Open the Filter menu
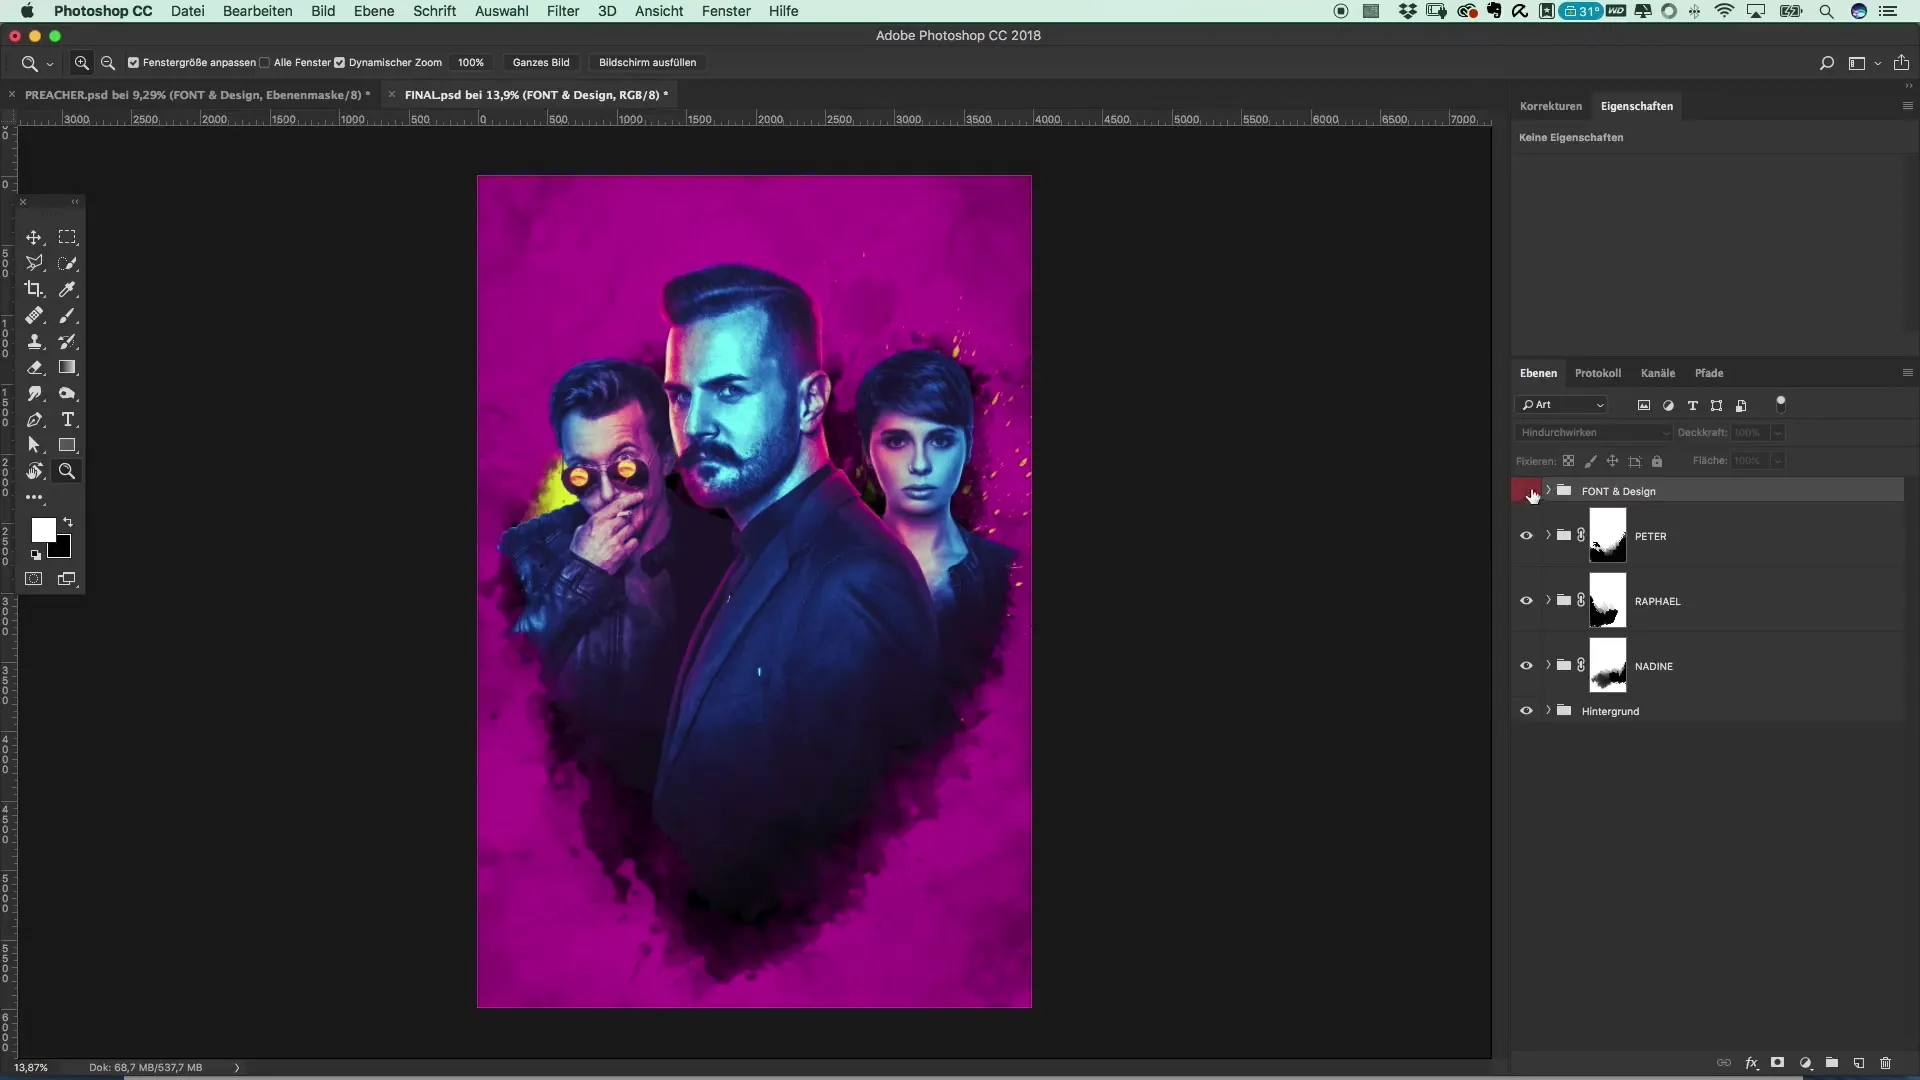 coord(563,11)
